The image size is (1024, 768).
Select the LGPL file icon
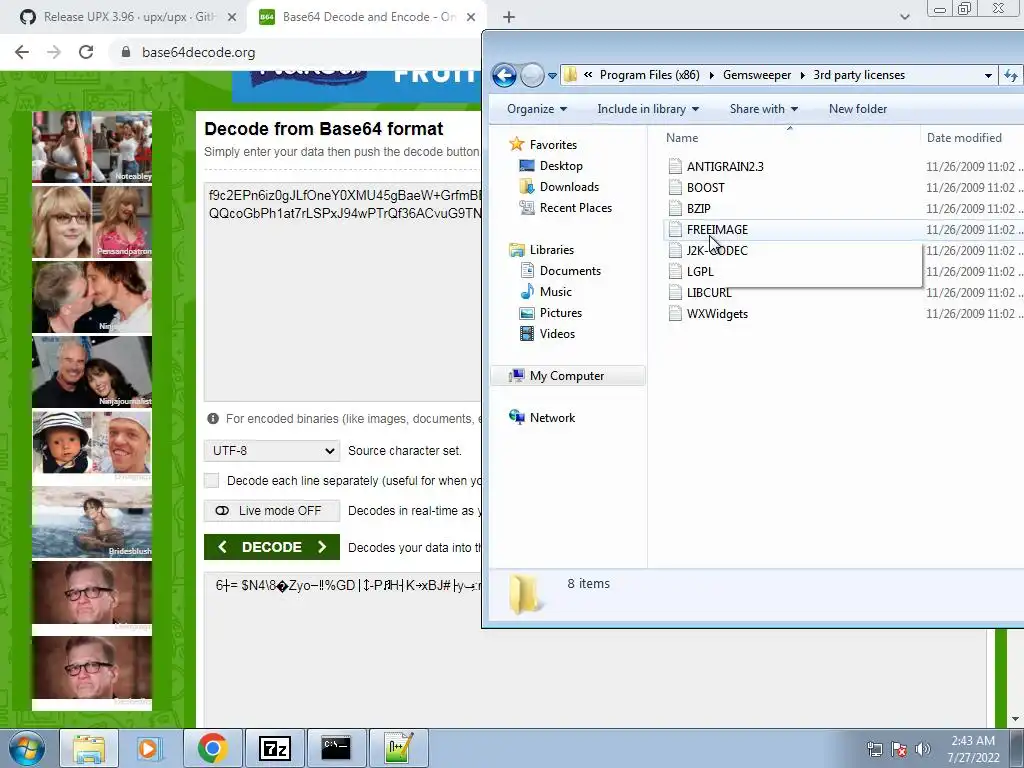(x=675, y=272)
